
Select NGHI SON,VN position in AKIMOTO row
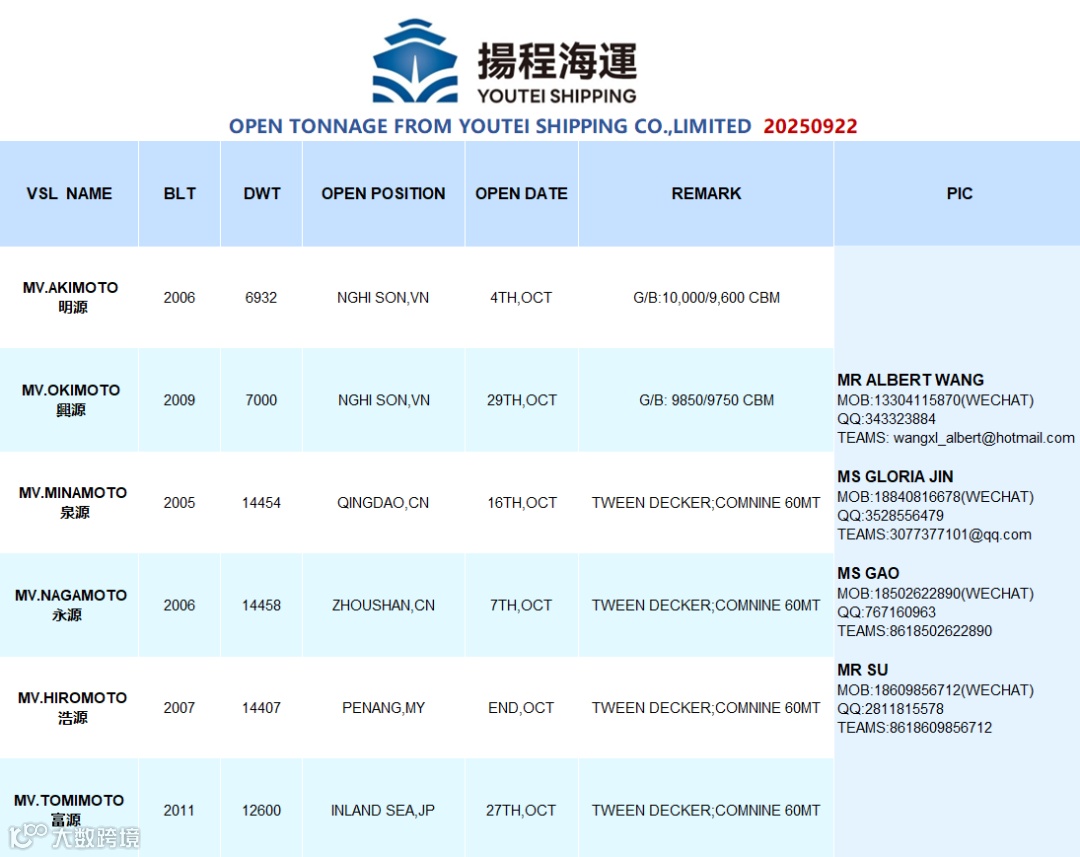[383, 298]
